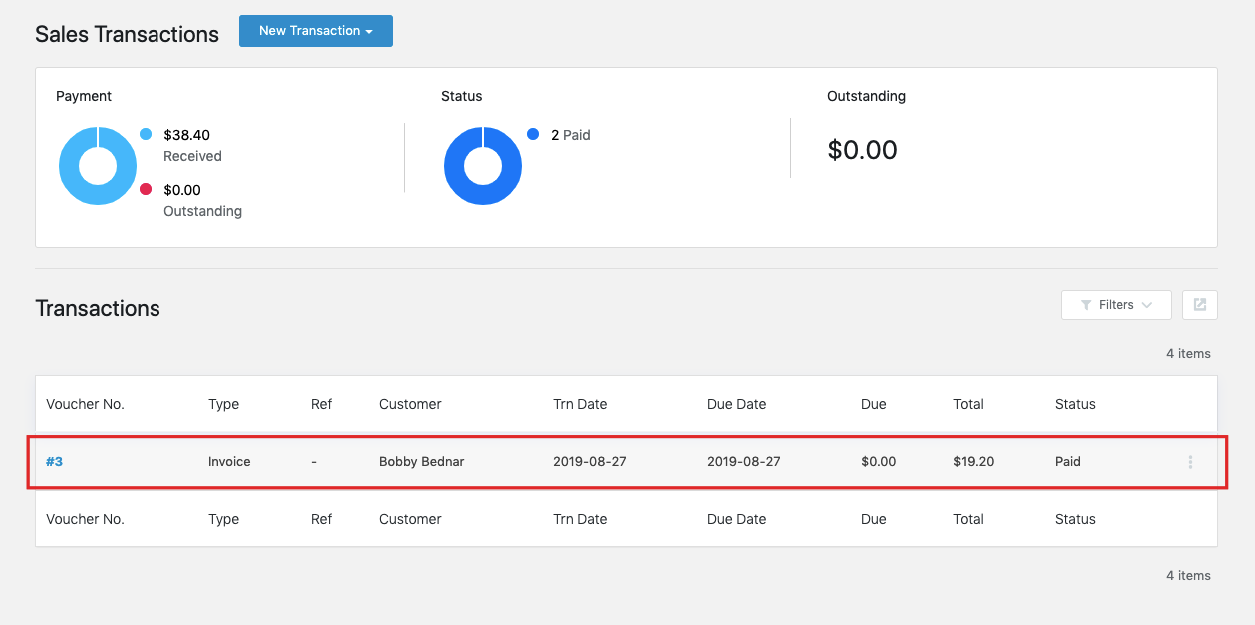Click the Voucher No. column header

click(85, 404)
